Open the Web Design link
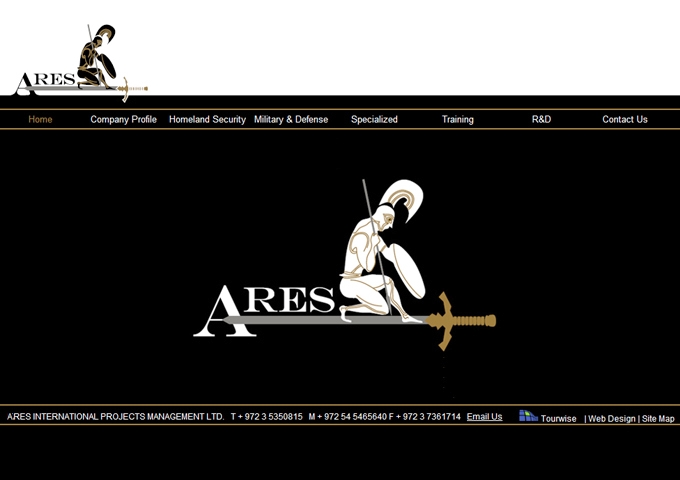 click(611, 419)
